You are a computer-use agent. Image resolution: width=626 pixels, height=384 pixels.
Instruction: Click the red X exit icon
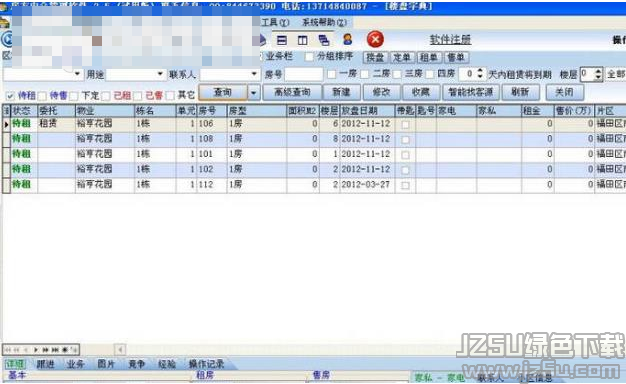[x=375, y=40]
